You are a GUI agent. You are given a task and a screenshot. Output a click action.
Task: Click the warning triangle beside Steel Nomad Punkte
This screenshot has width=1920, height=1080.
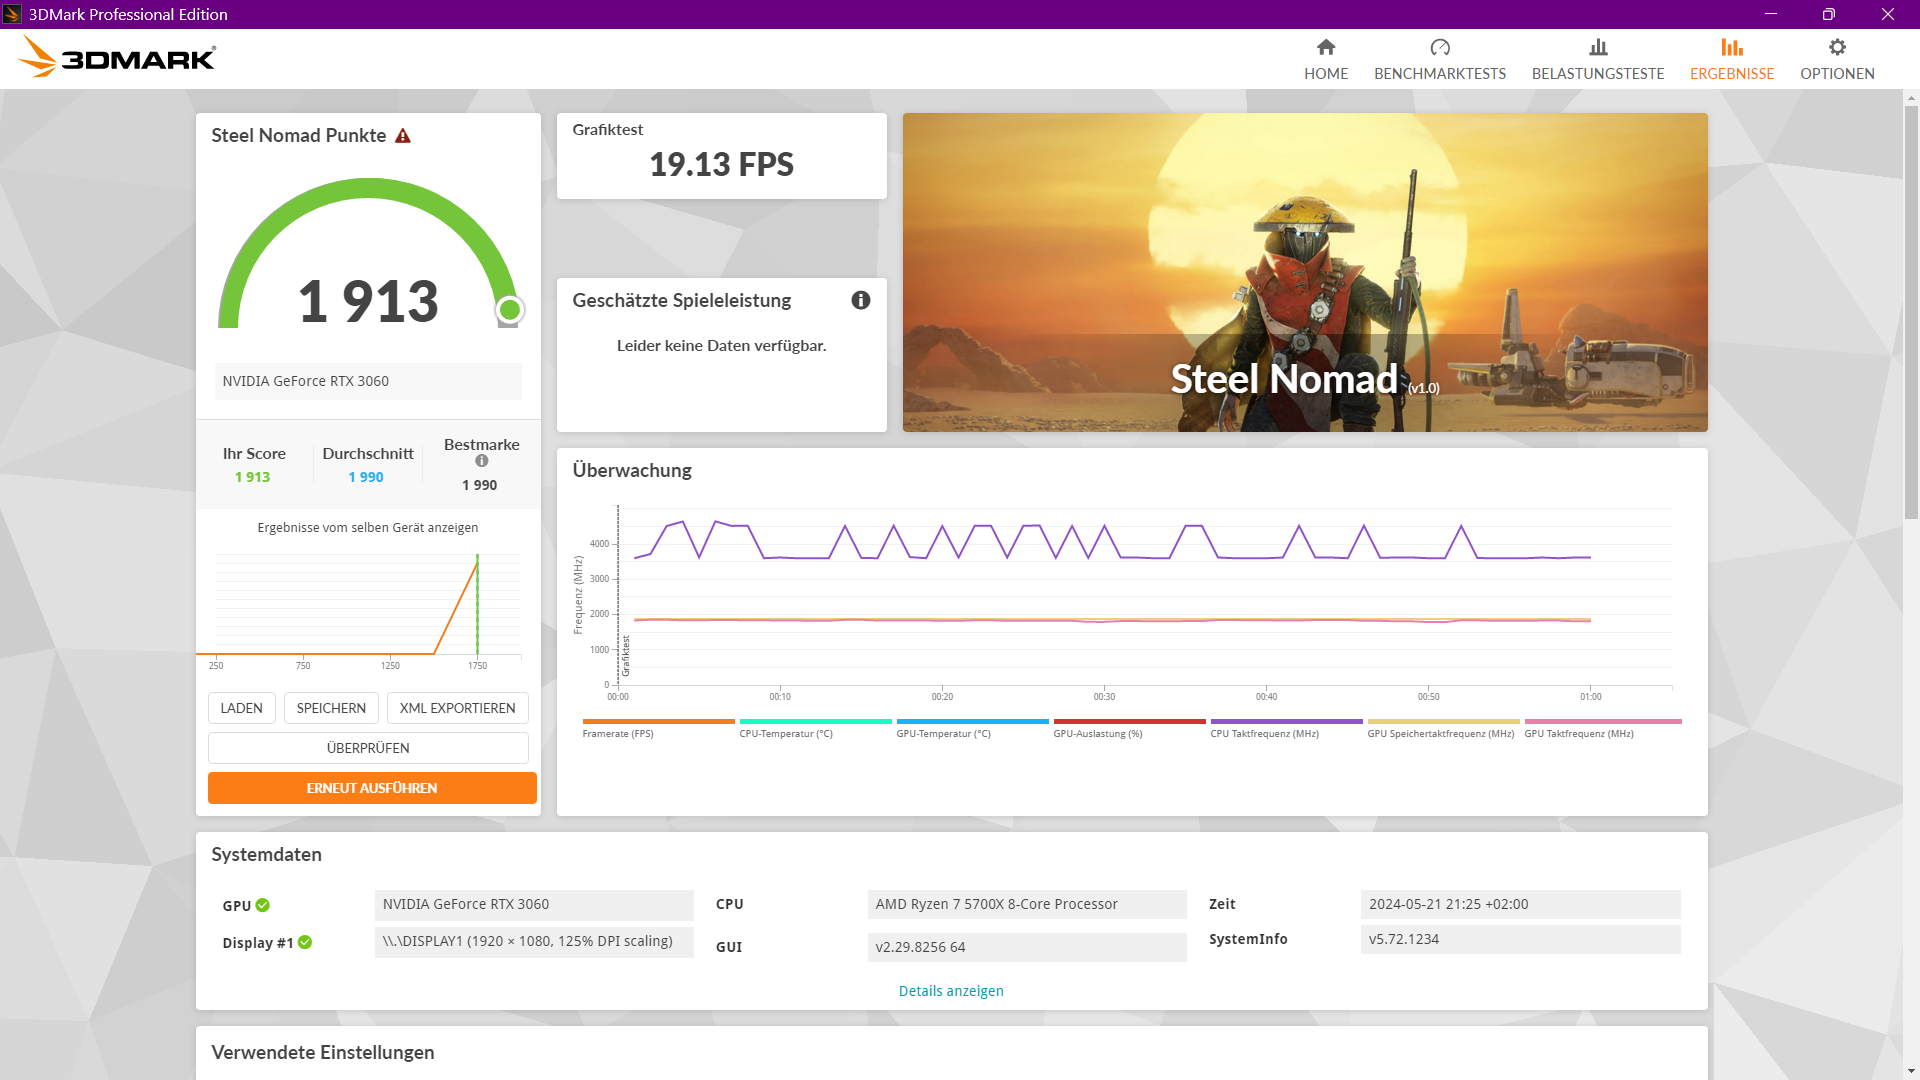pos(403,135)
